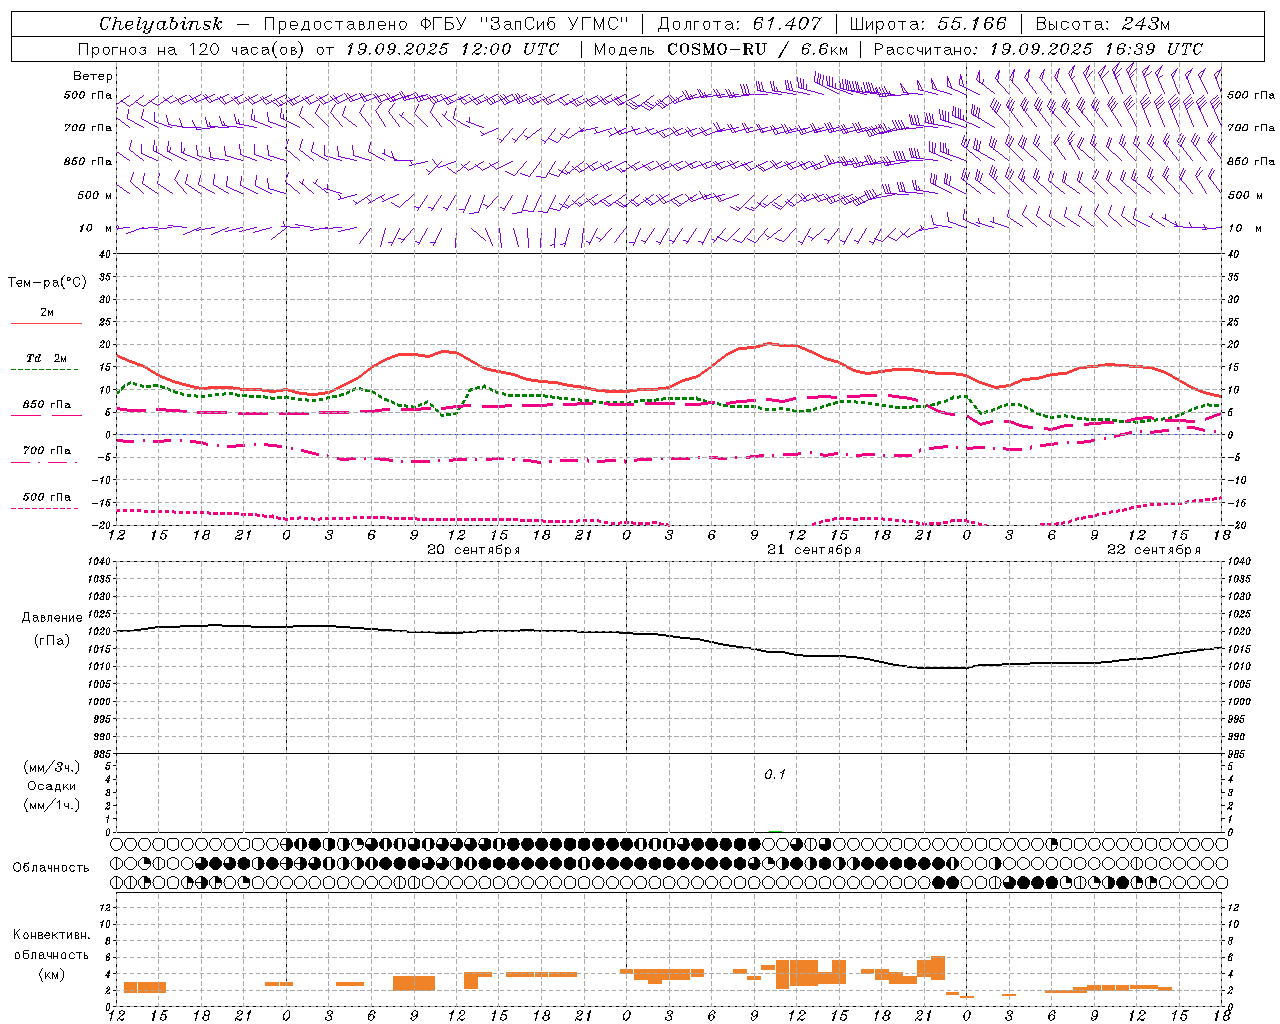Click the '(мм/1ч.)' precipitation unit label
Image resolution: width=1280 pixels, height=1024 pixels.
coord(52,805)
